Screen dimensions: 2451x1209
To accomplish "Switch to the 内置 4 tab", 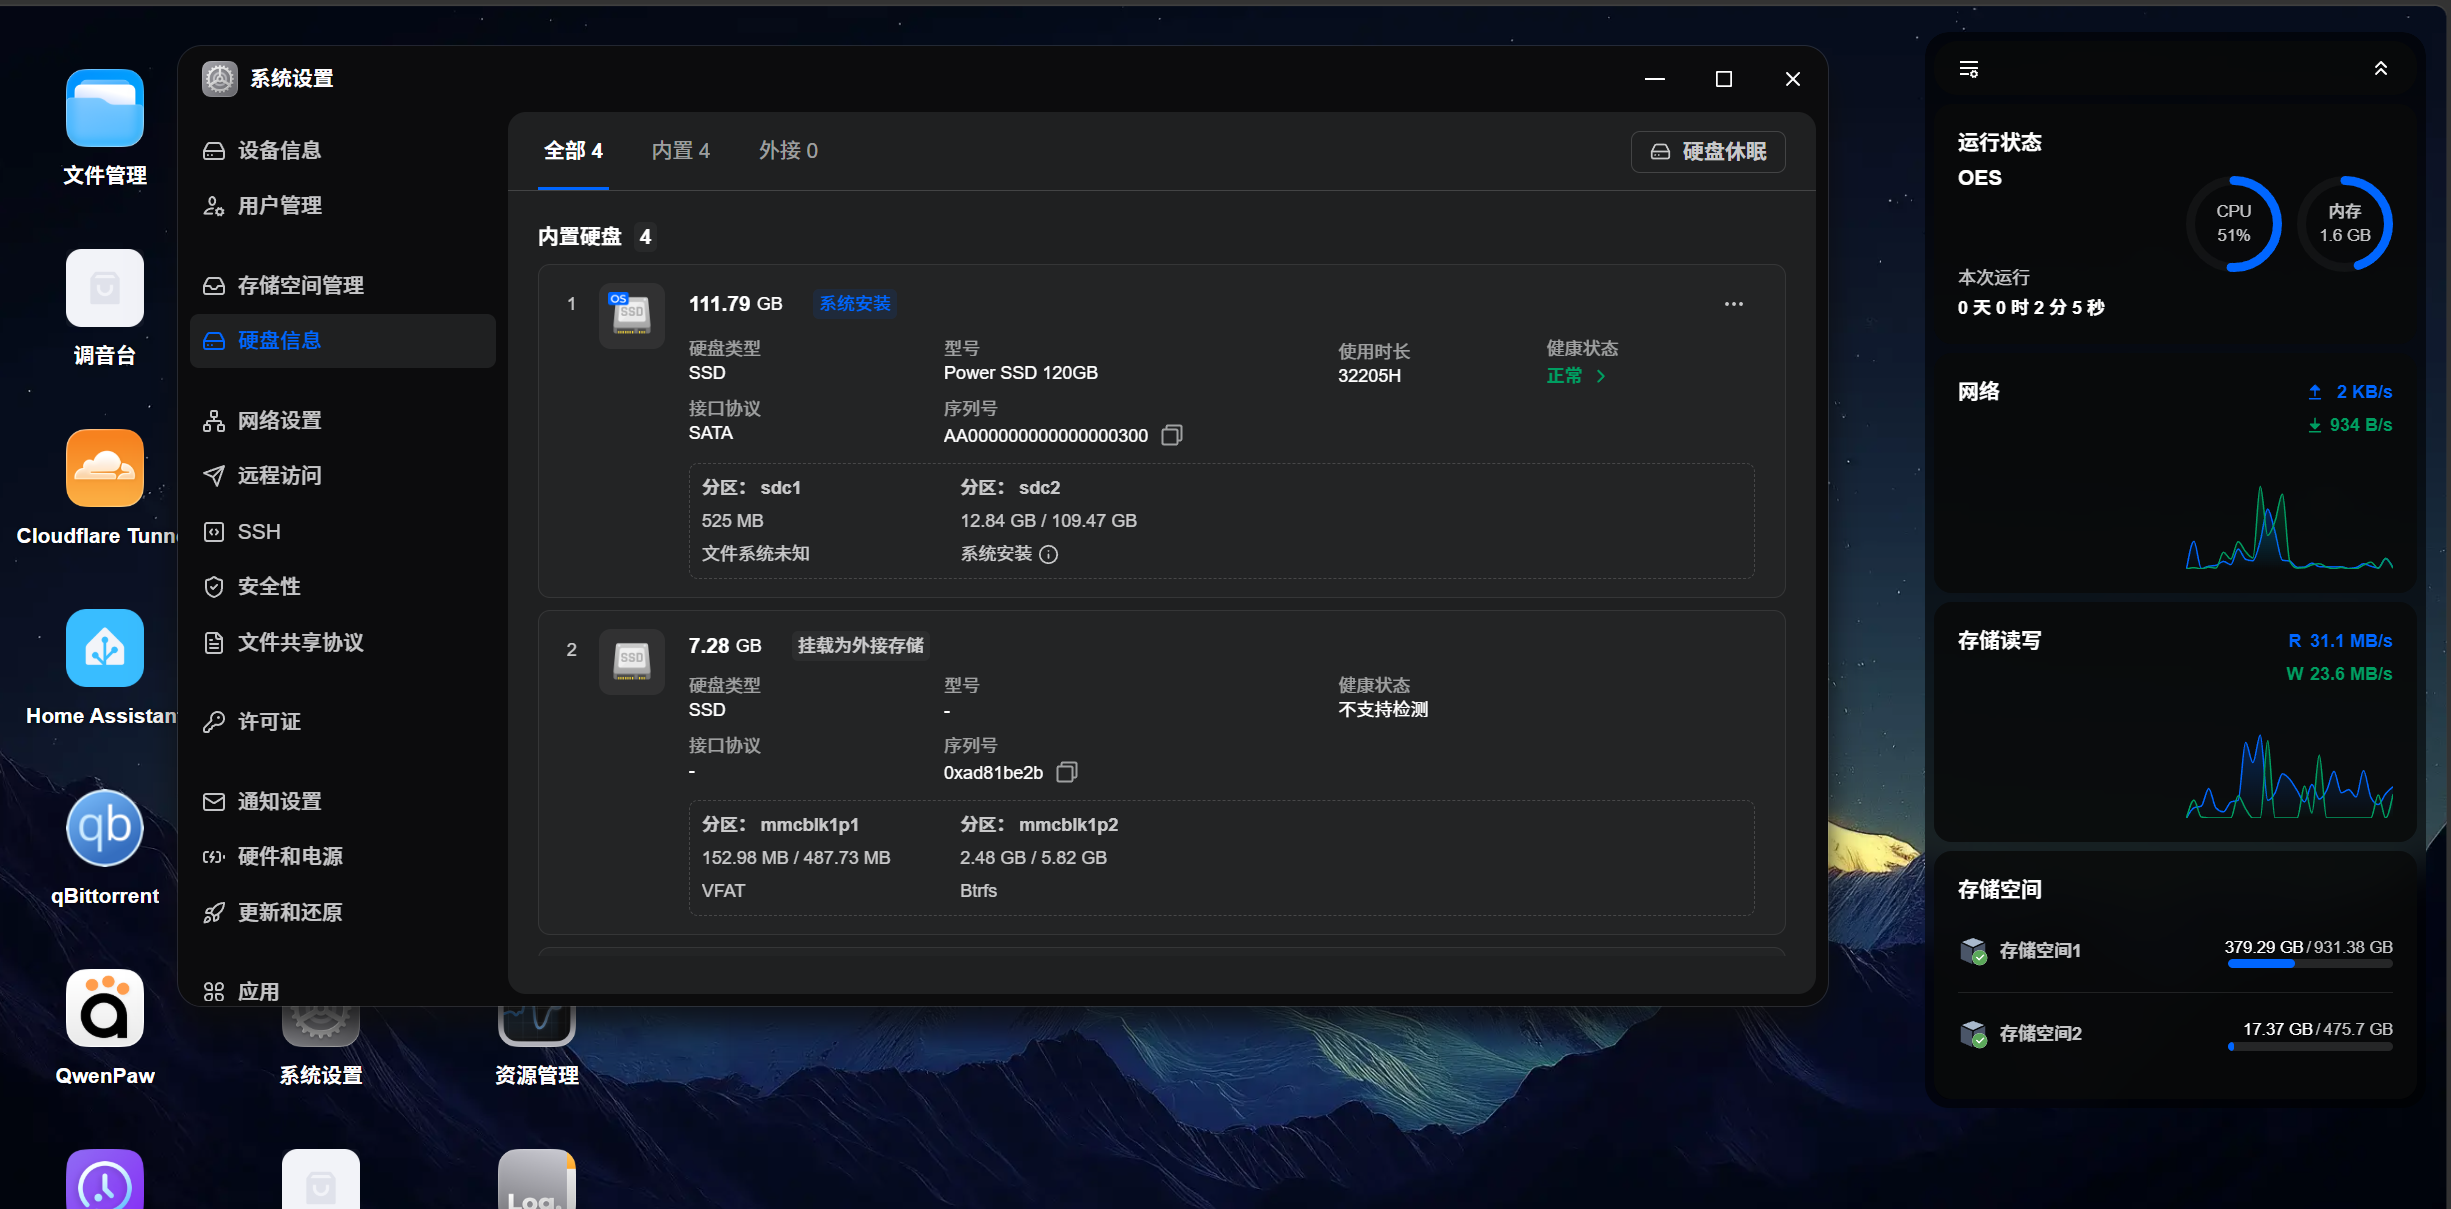I will pos(681,150).
